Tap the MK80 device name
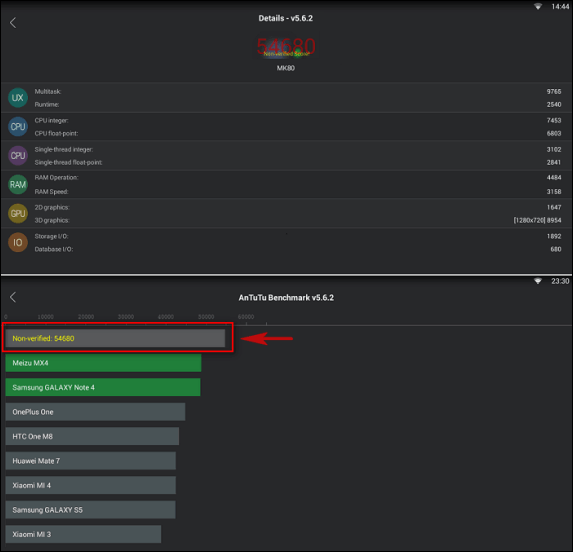 click(x=286, y=68)
